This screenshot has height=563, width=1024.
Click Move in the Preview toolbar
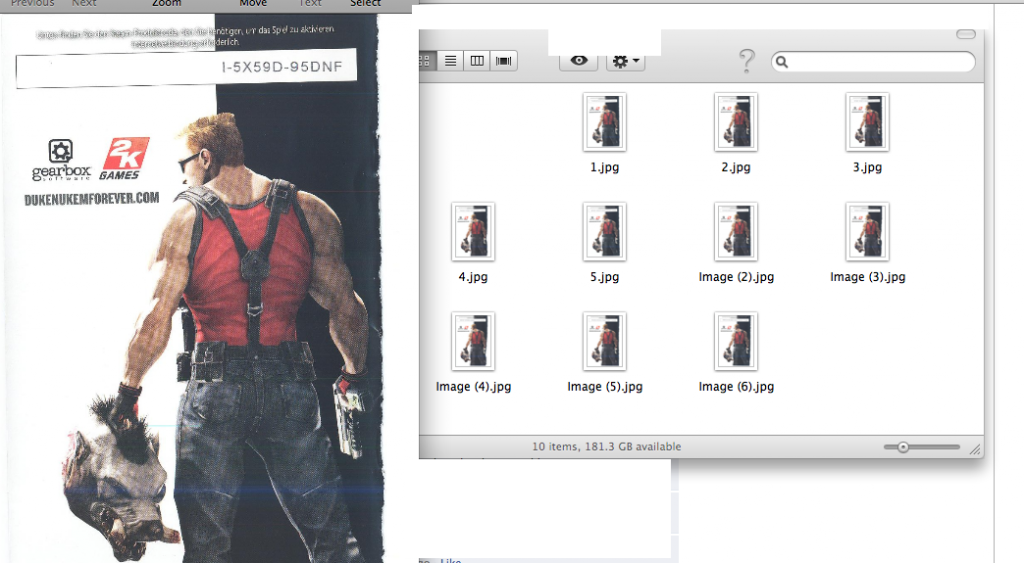coord(253,3)
